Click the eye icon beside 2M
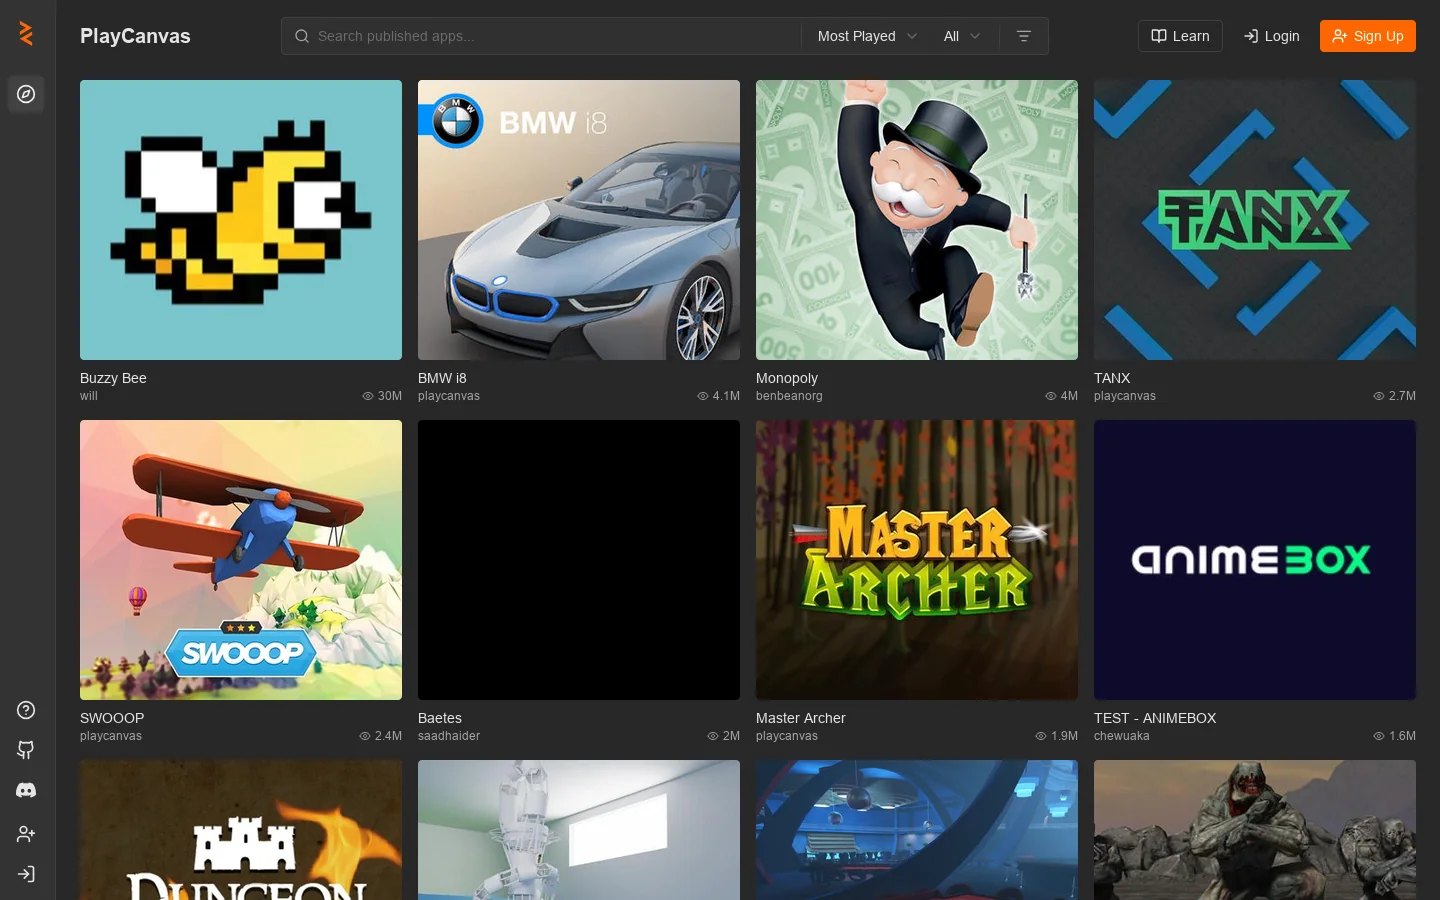The image size is (1440, 900). click(x=713, y=736)
